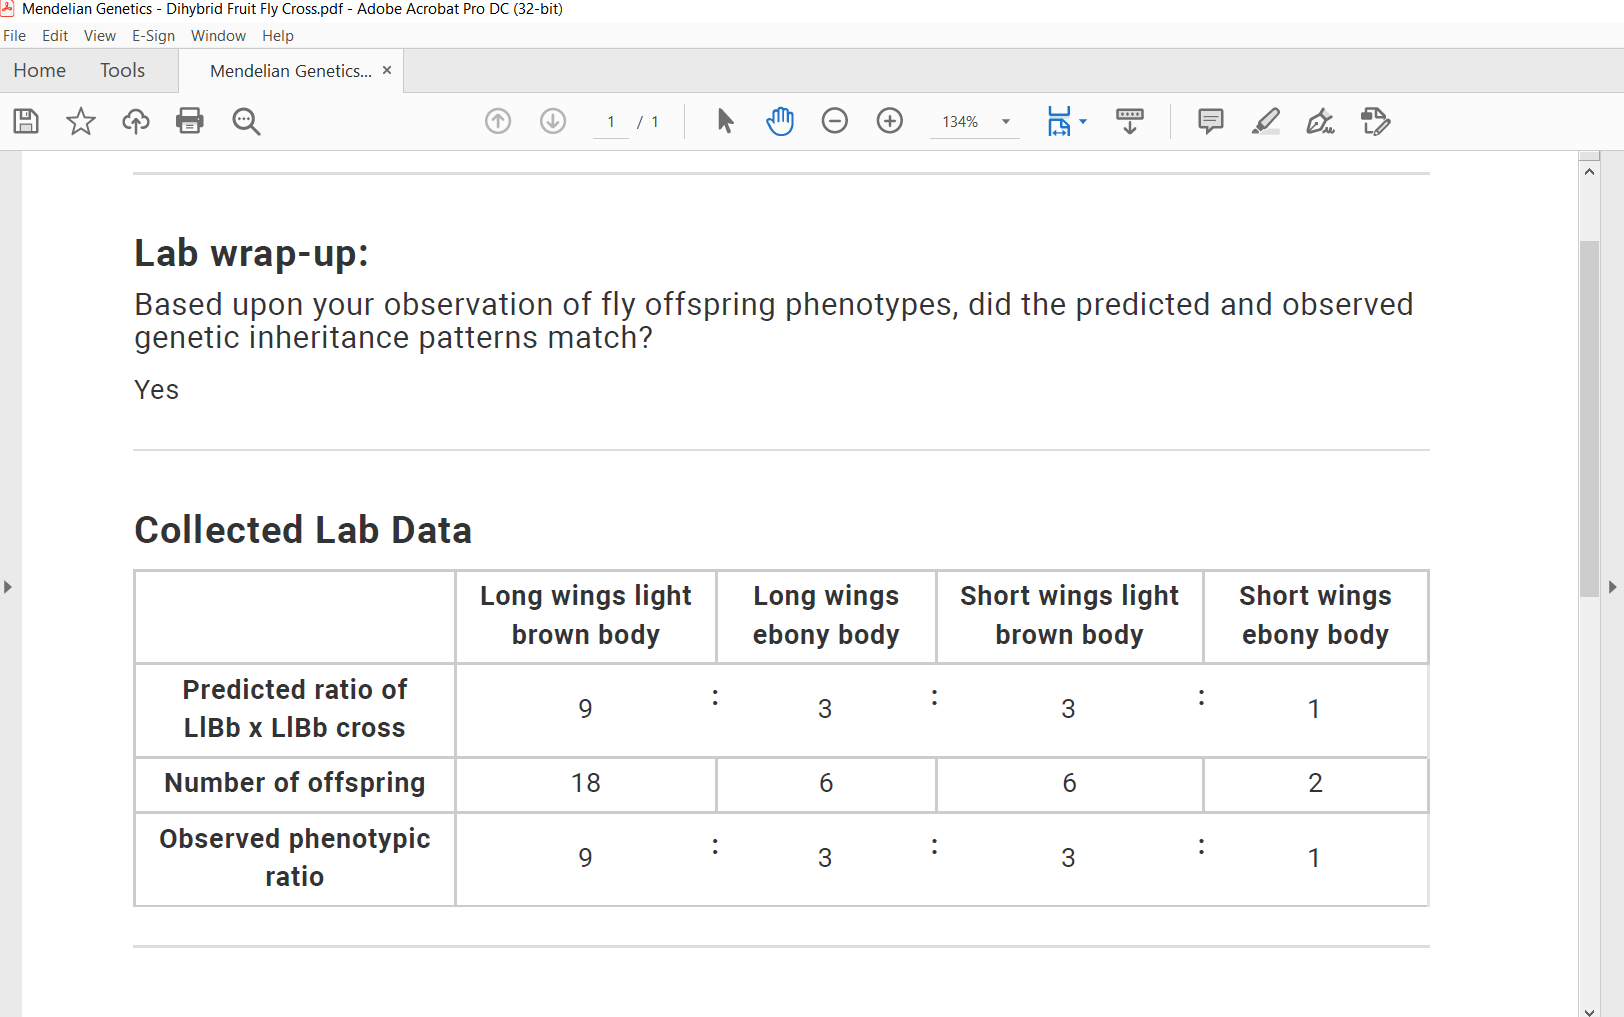
Task: Switch to the Tools tab
Action: click(122, 71)
